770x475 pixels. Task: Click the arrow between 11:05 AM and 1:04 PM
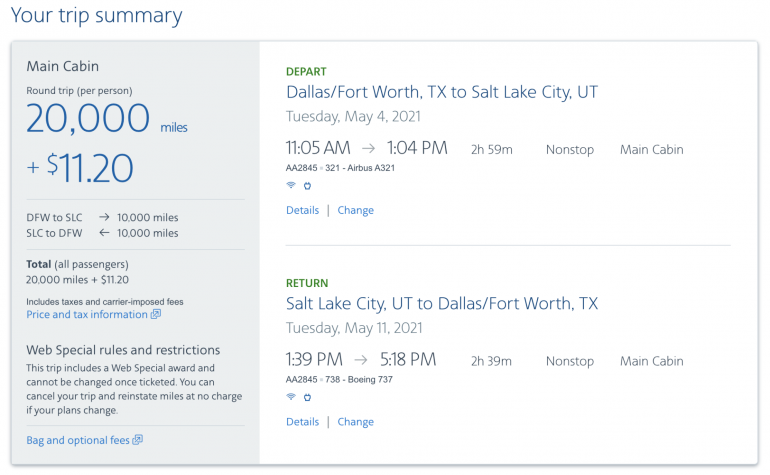[368, 149]
